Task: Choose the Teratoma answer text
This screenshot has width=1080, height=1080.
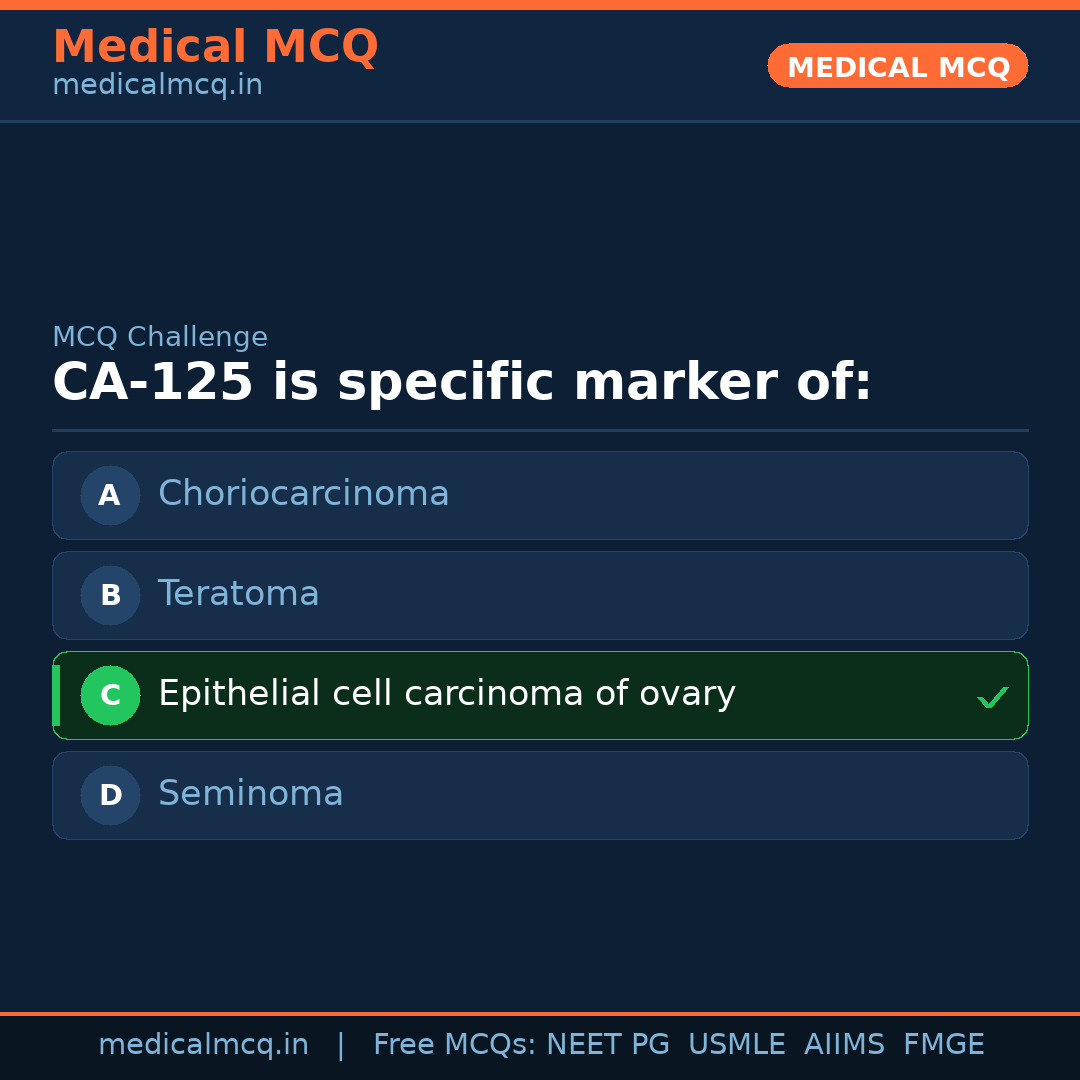Action: coord(238,594)
